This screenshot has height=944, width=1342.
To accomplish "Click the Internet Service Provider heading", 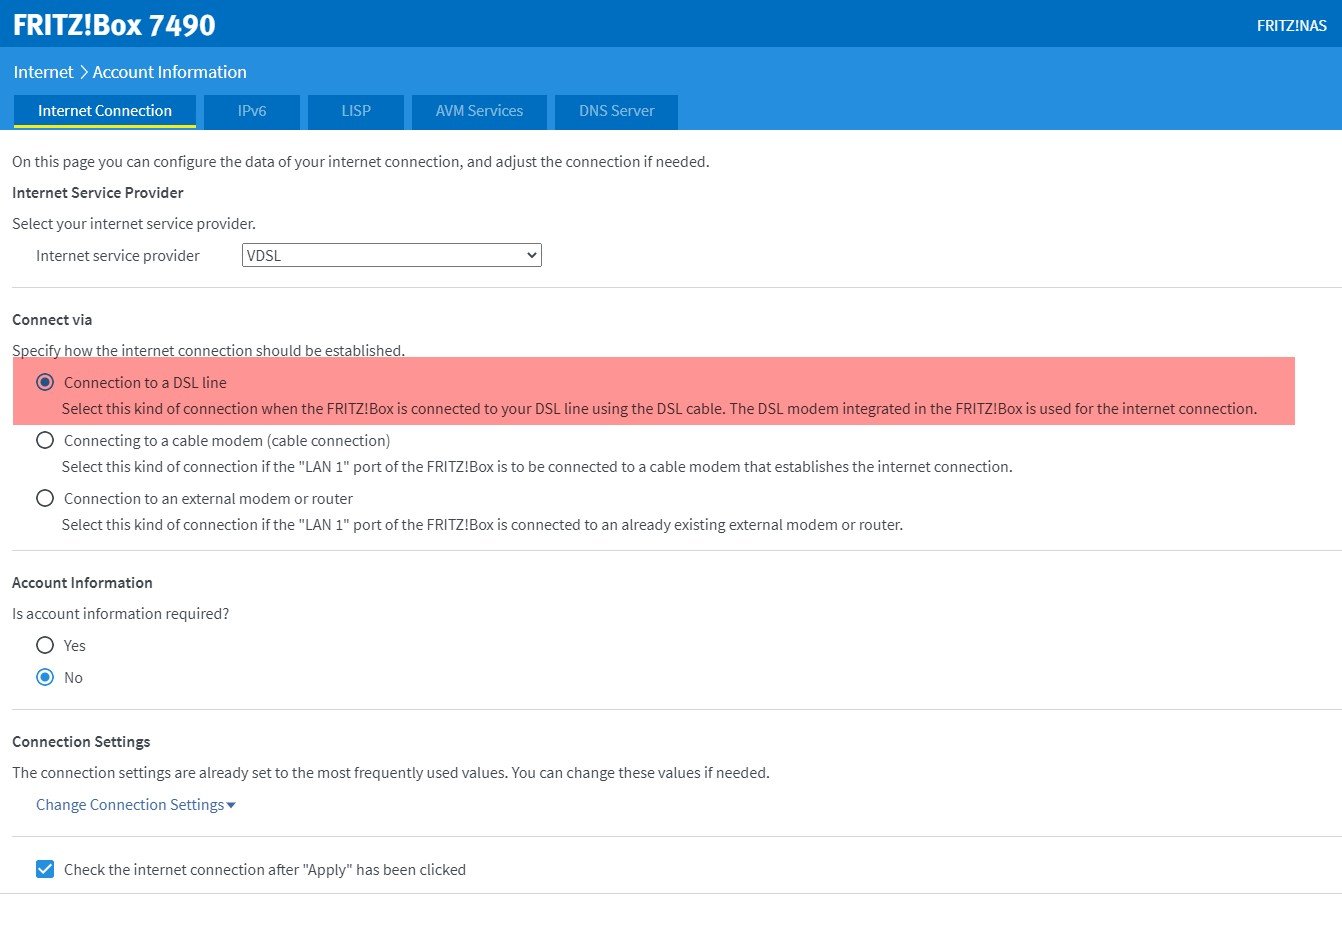I will tap(98, 192).
